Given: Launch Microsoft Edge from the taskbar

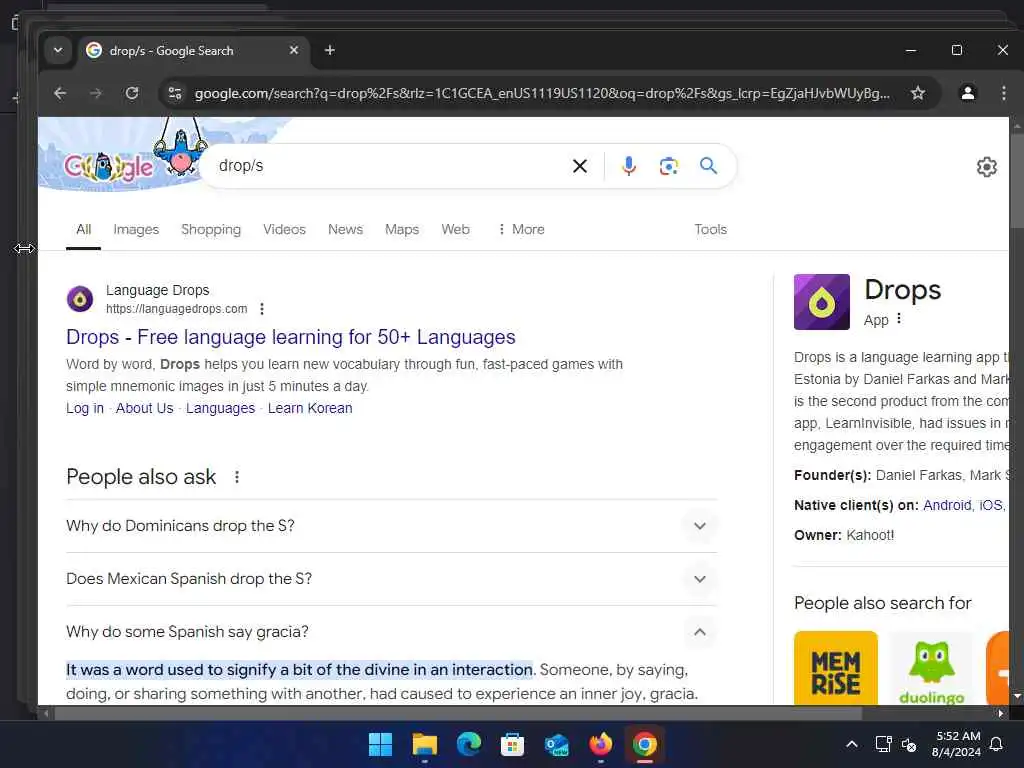Looking at the screenshot, I should 468,744.
